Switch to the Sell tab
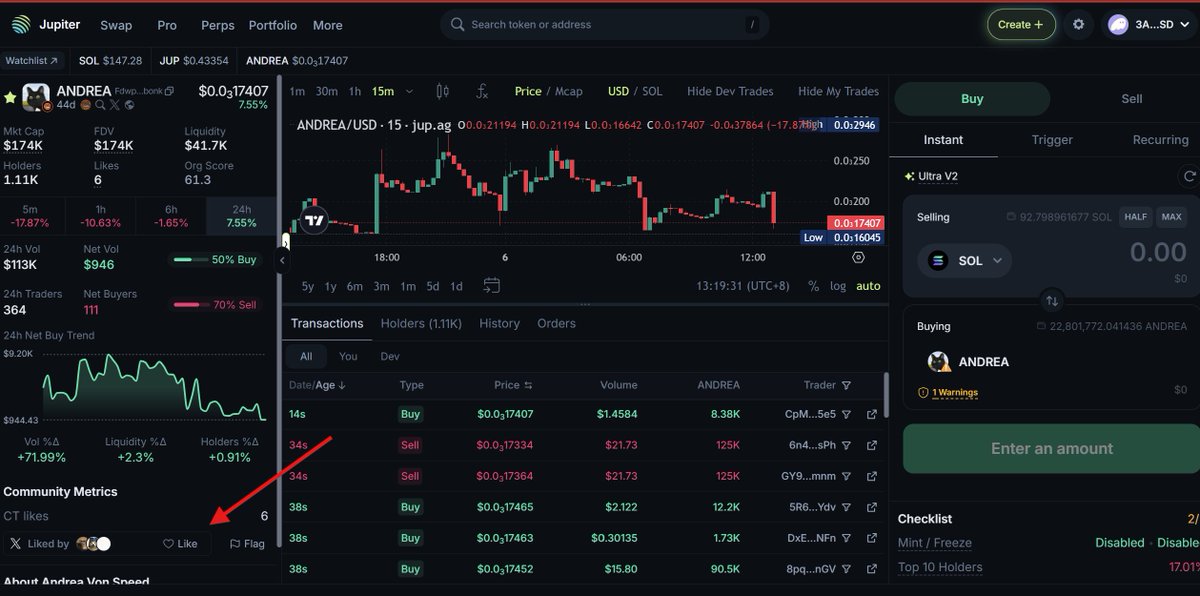1200x596 pixels. (1132, 99)
